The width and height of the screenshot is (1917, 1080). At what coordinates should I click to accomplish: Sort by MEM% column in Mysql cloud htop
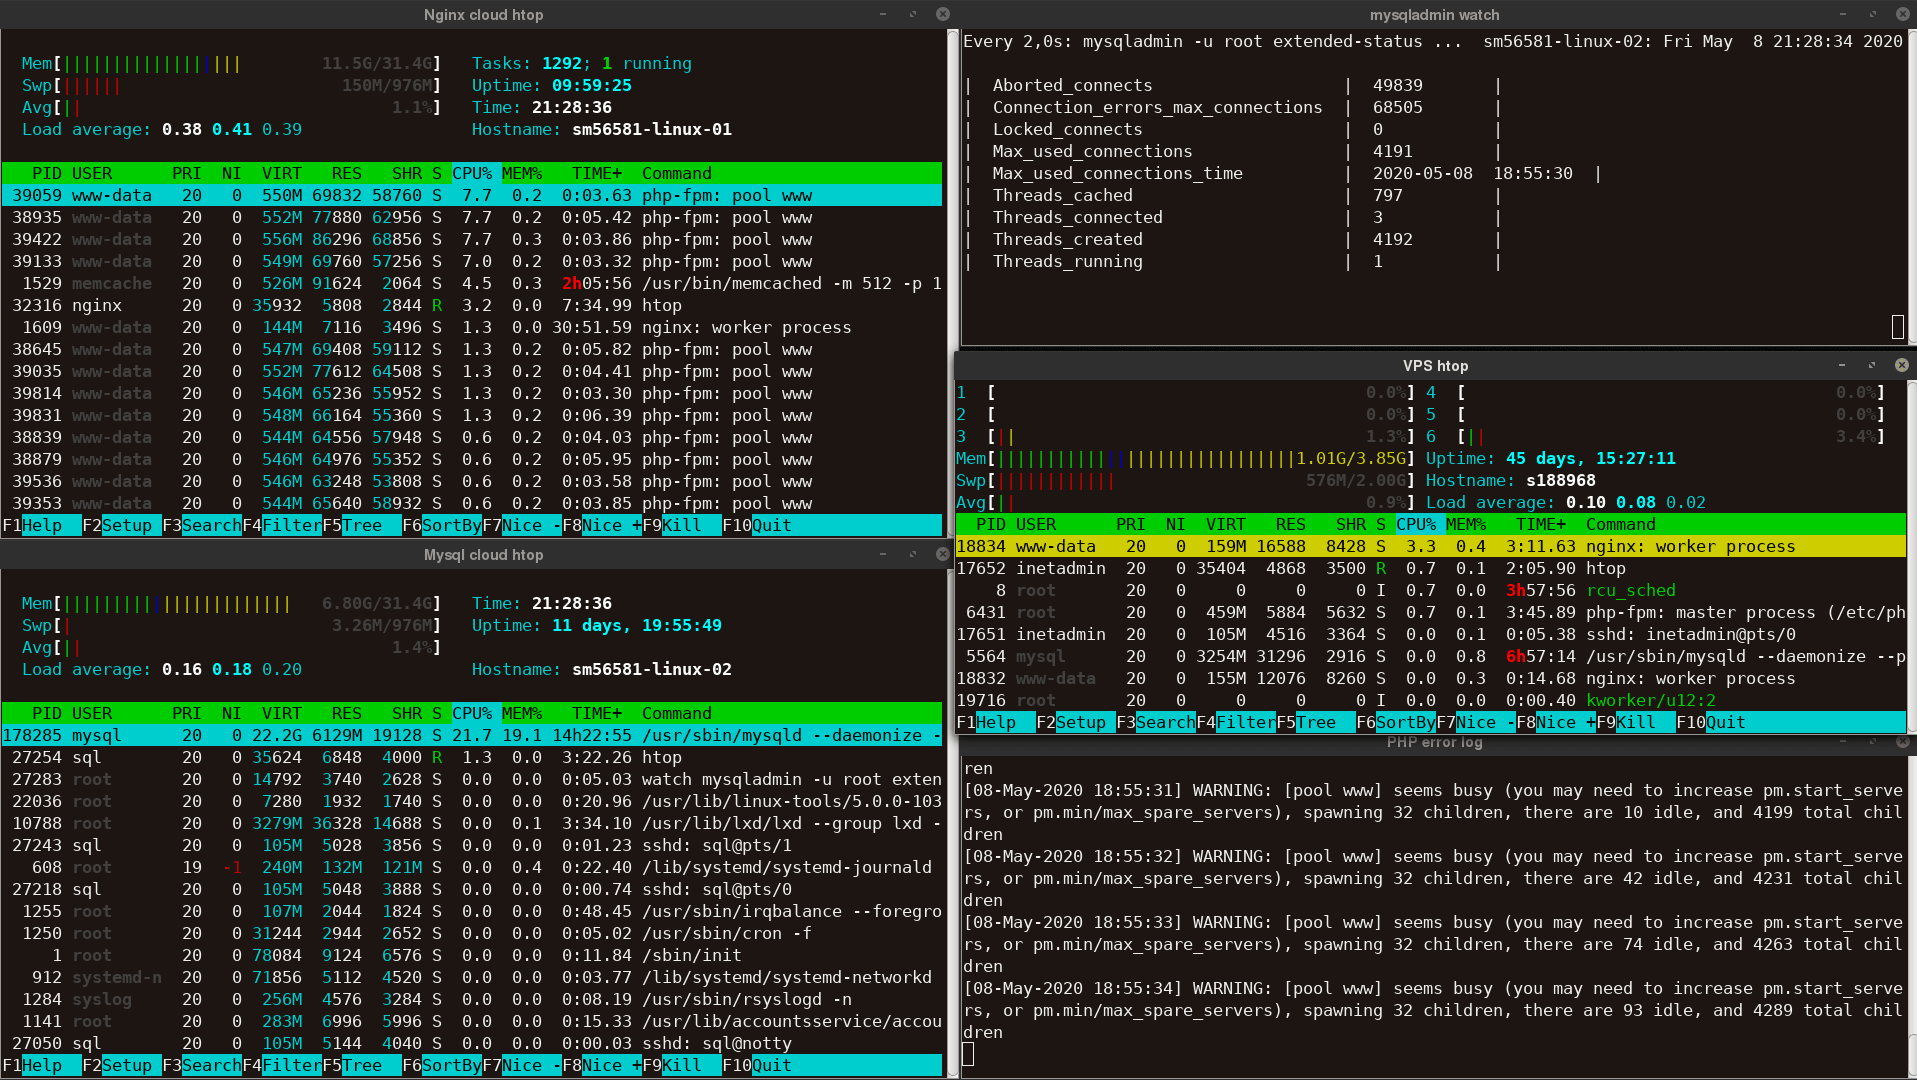coord(521,713)
